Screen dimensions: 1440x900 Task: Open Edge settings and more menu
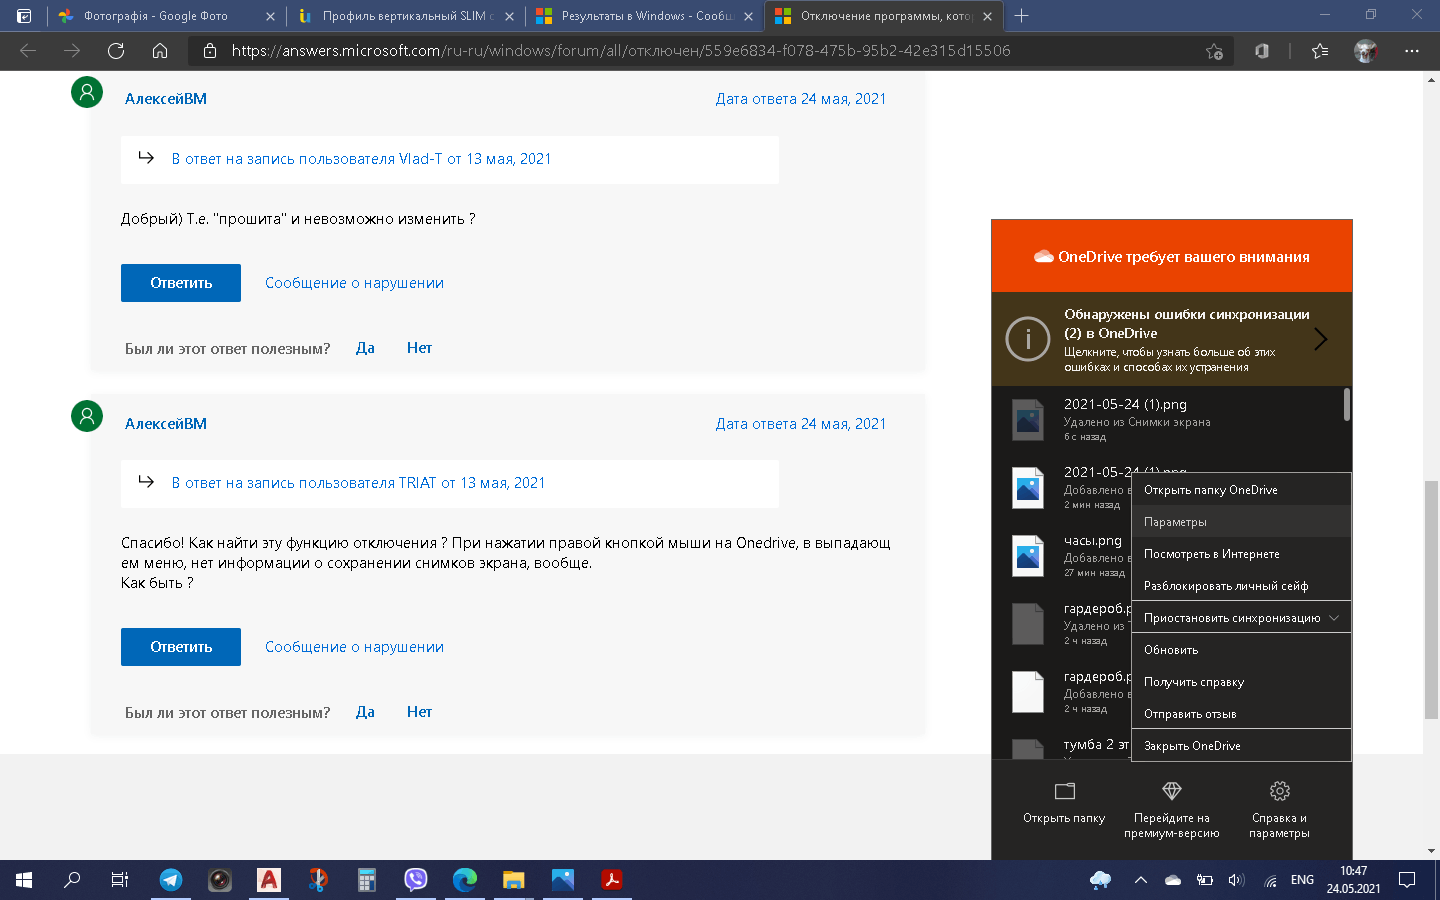(1412, 51)
